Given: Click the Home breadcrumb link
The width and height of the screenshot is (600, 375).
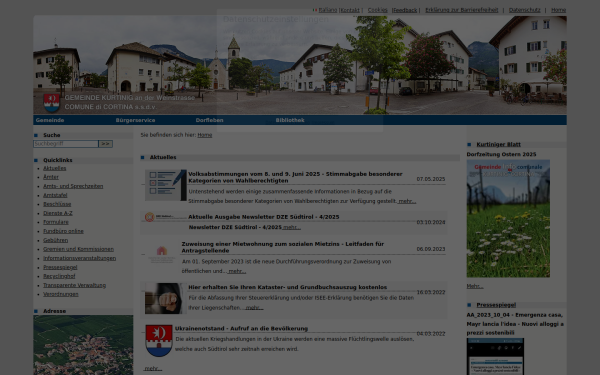Looking at the screenshot, I should (205, 135).
